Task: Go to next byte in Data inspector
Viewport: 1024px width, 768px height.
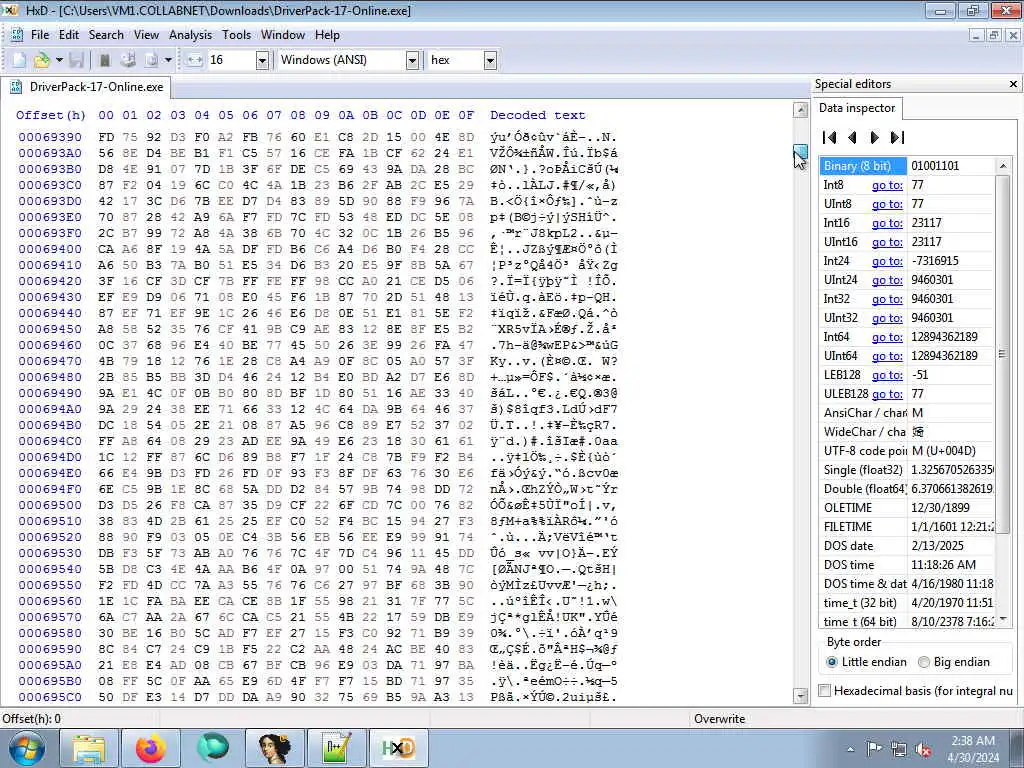Action: [x=874, y=137]
